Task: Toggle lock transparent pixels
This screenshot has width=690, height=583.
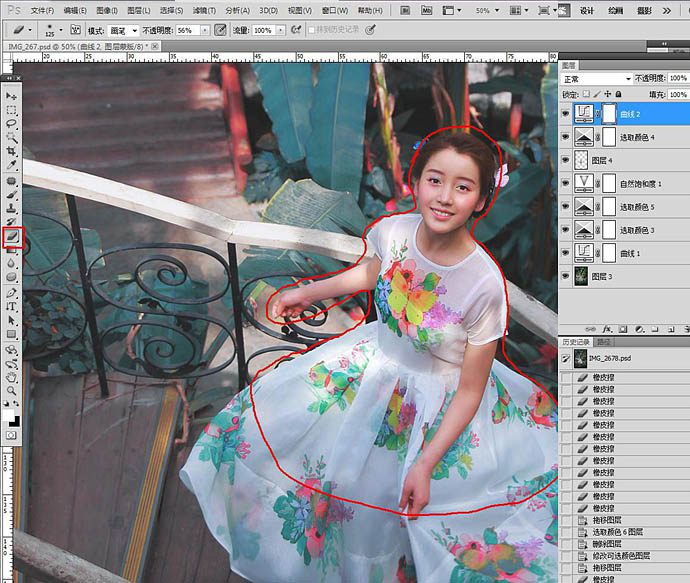Action: [586, 94]
